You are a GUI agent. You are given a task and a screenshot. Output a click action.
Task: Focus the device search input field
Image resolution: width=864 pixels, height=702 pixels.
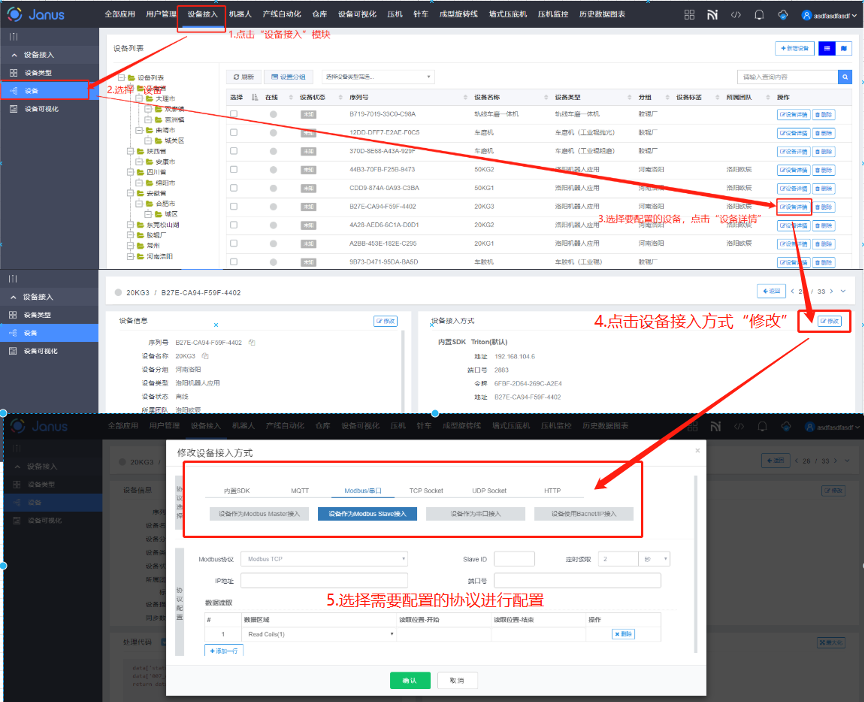point(787,77)
